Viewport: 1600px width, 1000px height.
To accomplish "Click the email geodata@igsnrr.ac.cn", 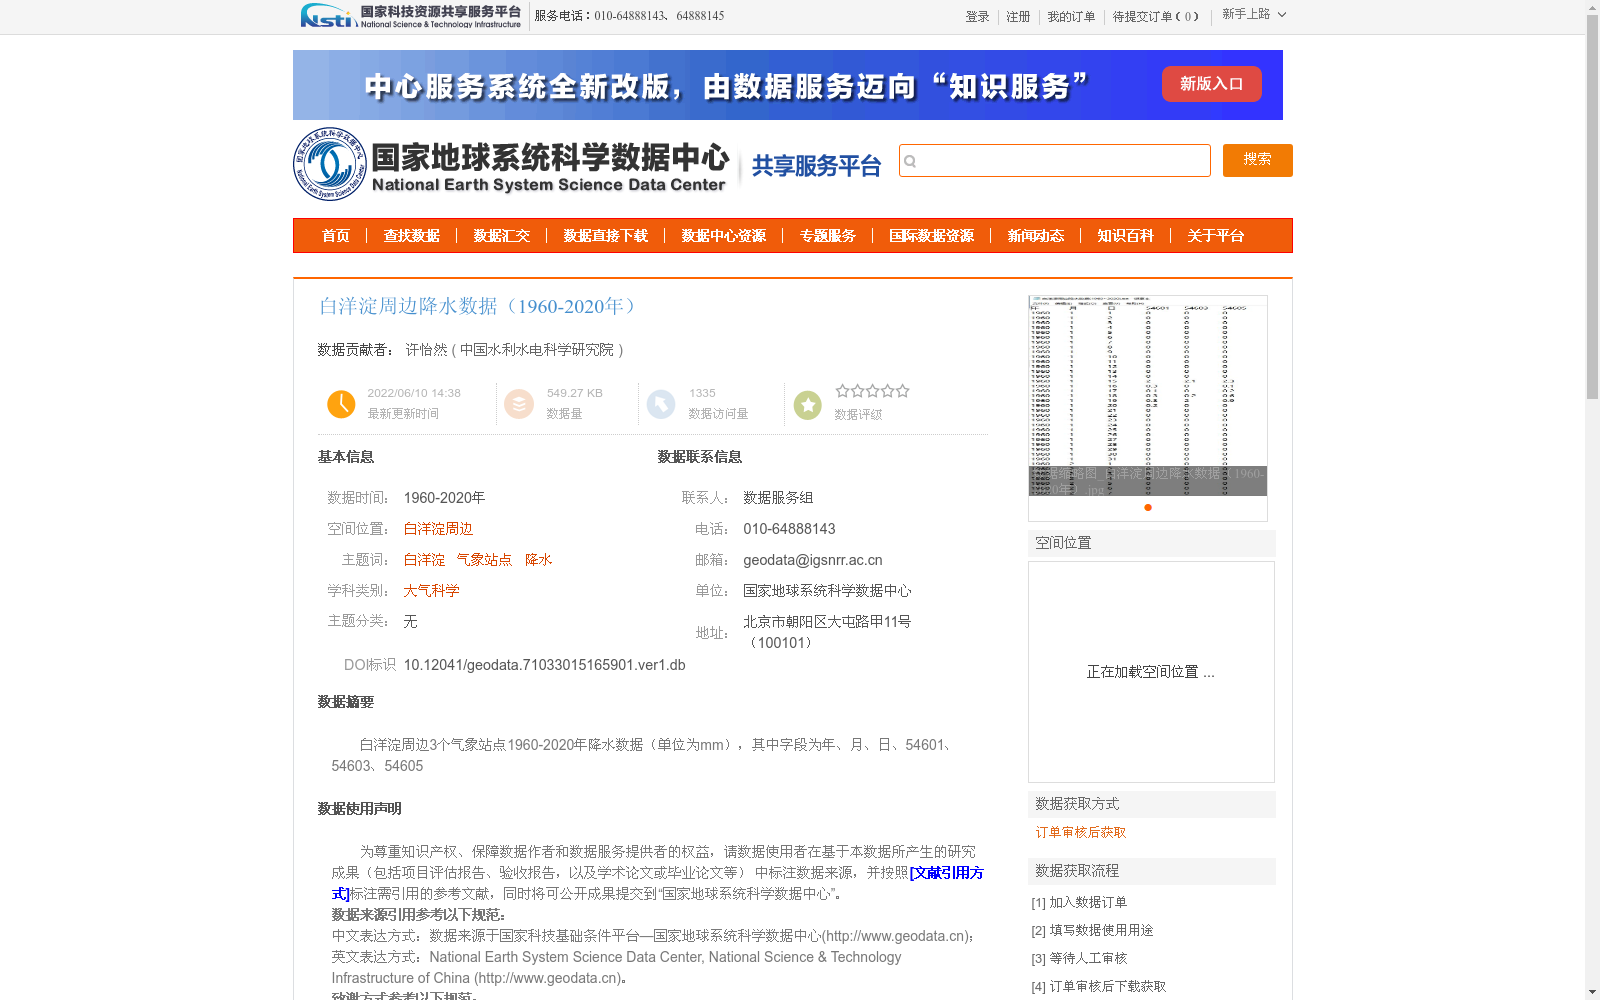I will [x=813, y=560].
